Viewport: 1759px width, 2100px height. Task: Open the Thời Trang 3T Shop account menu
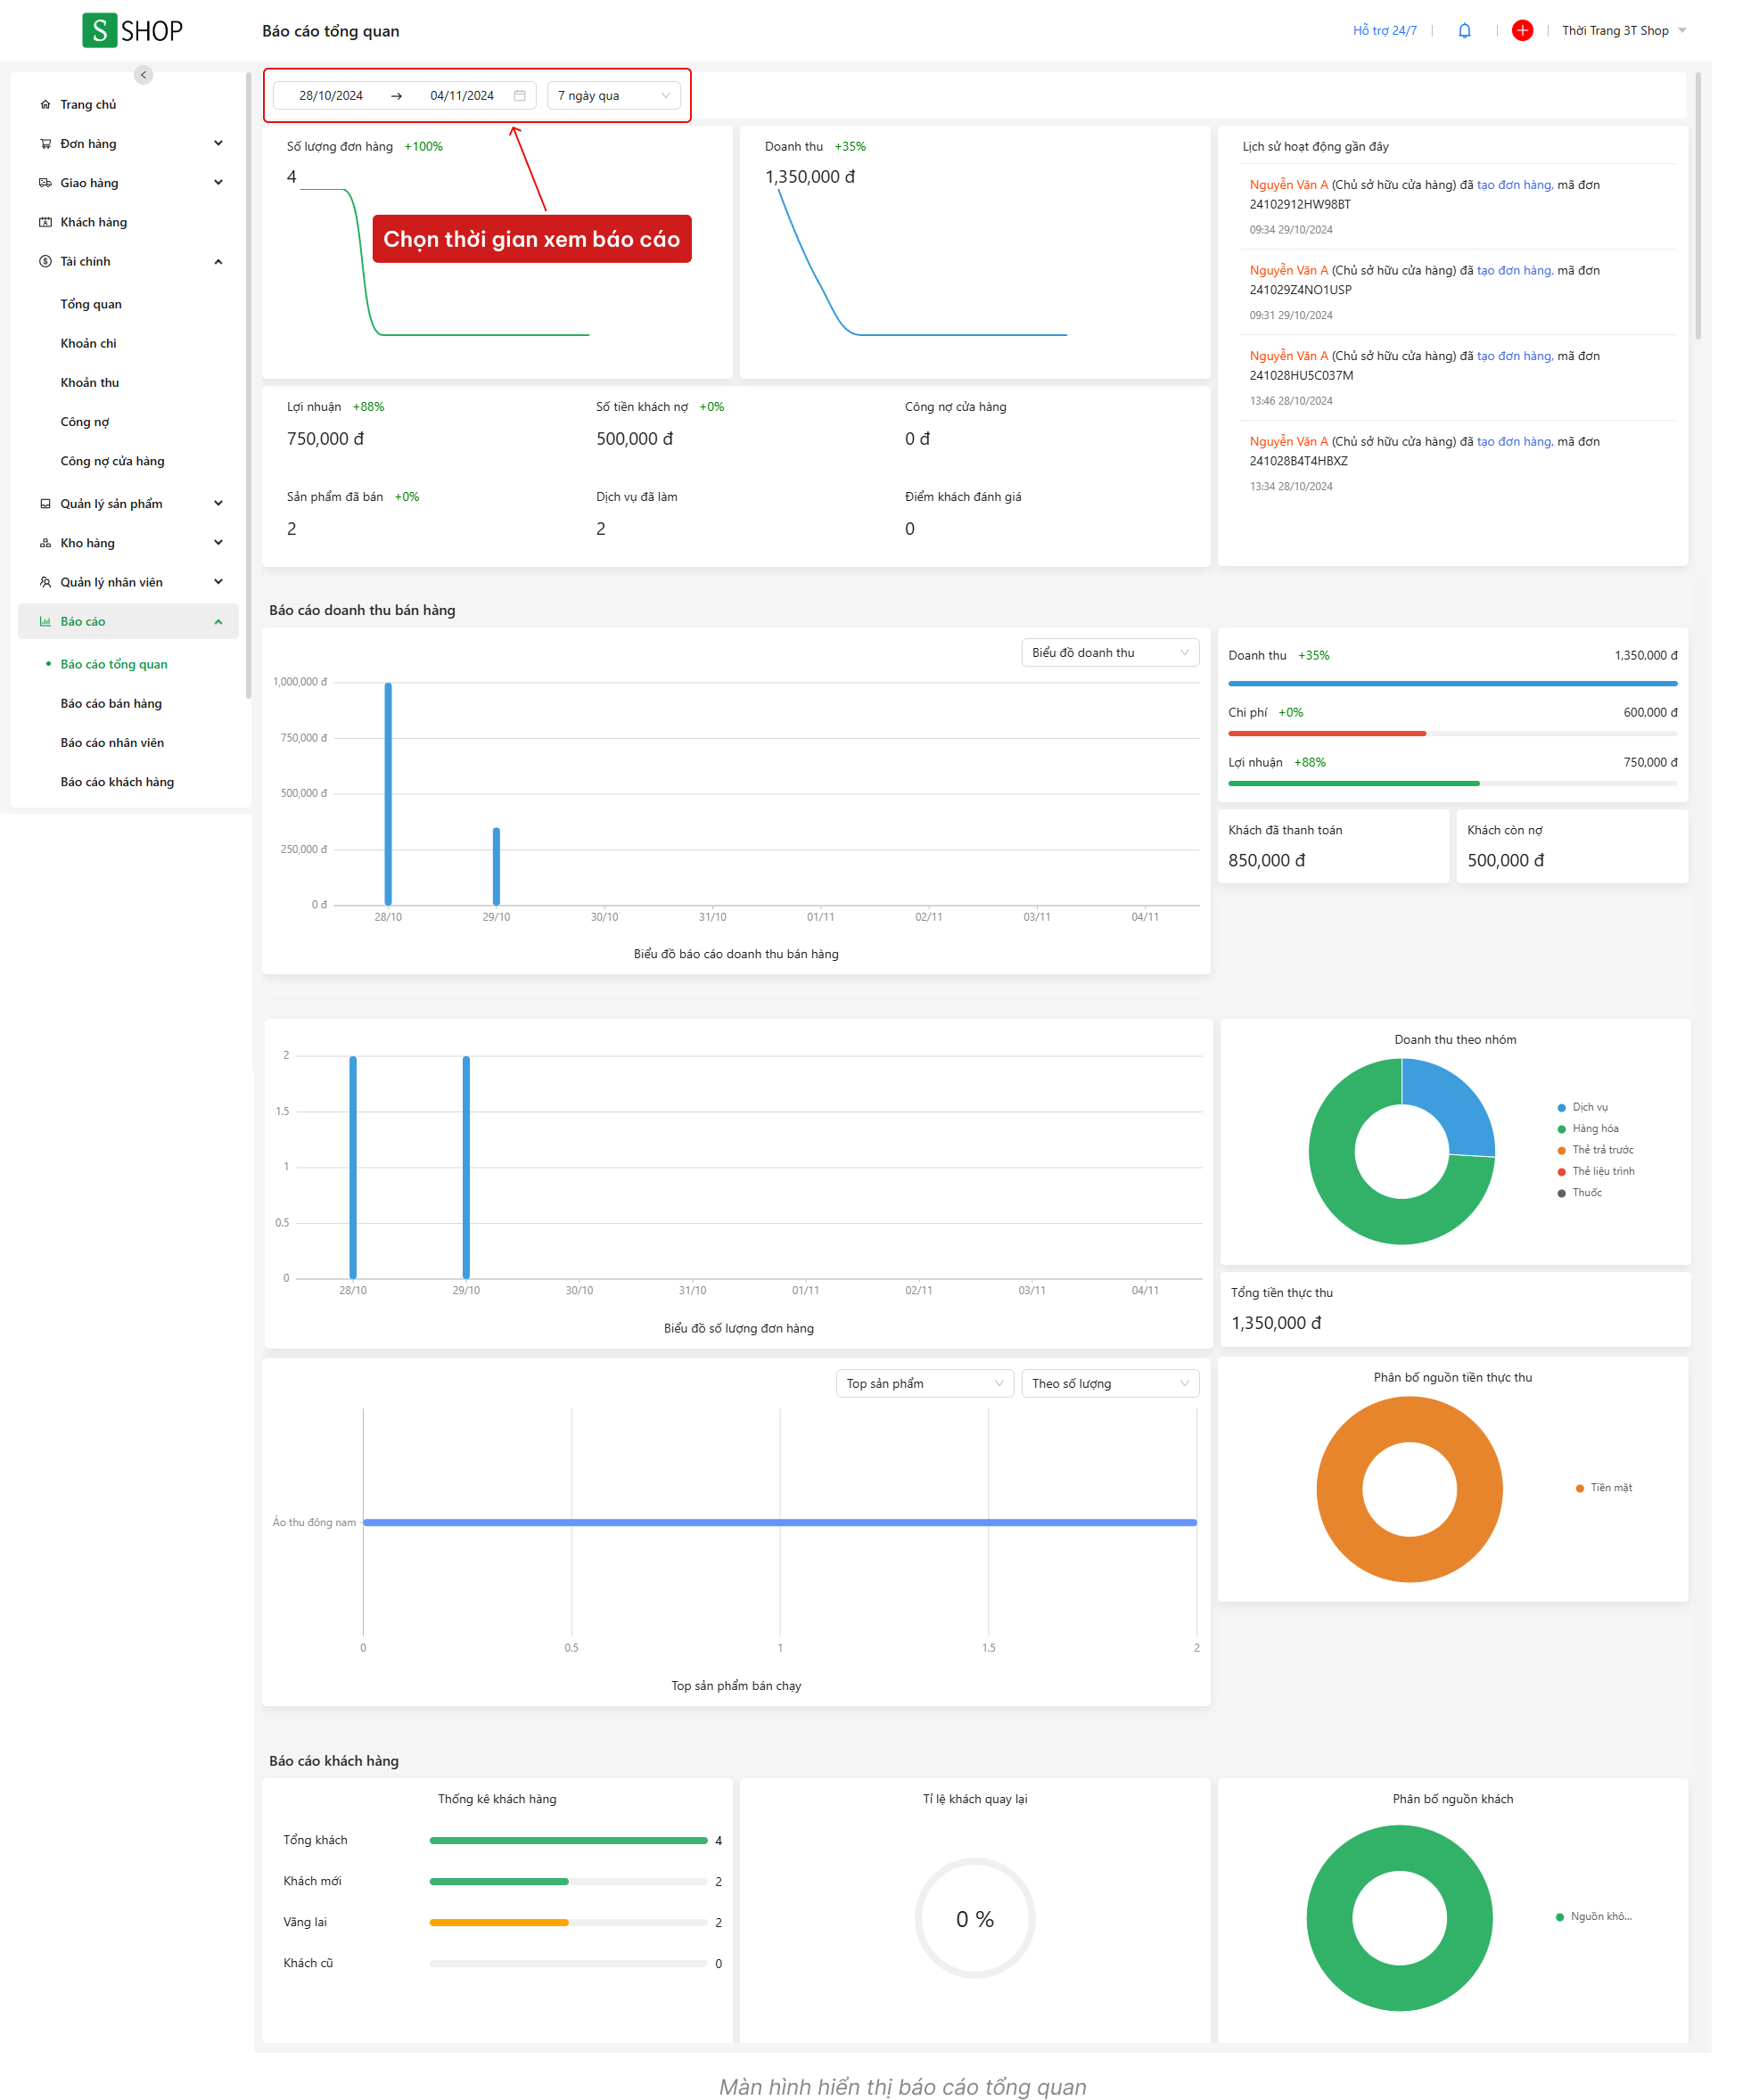(1624, 31)
